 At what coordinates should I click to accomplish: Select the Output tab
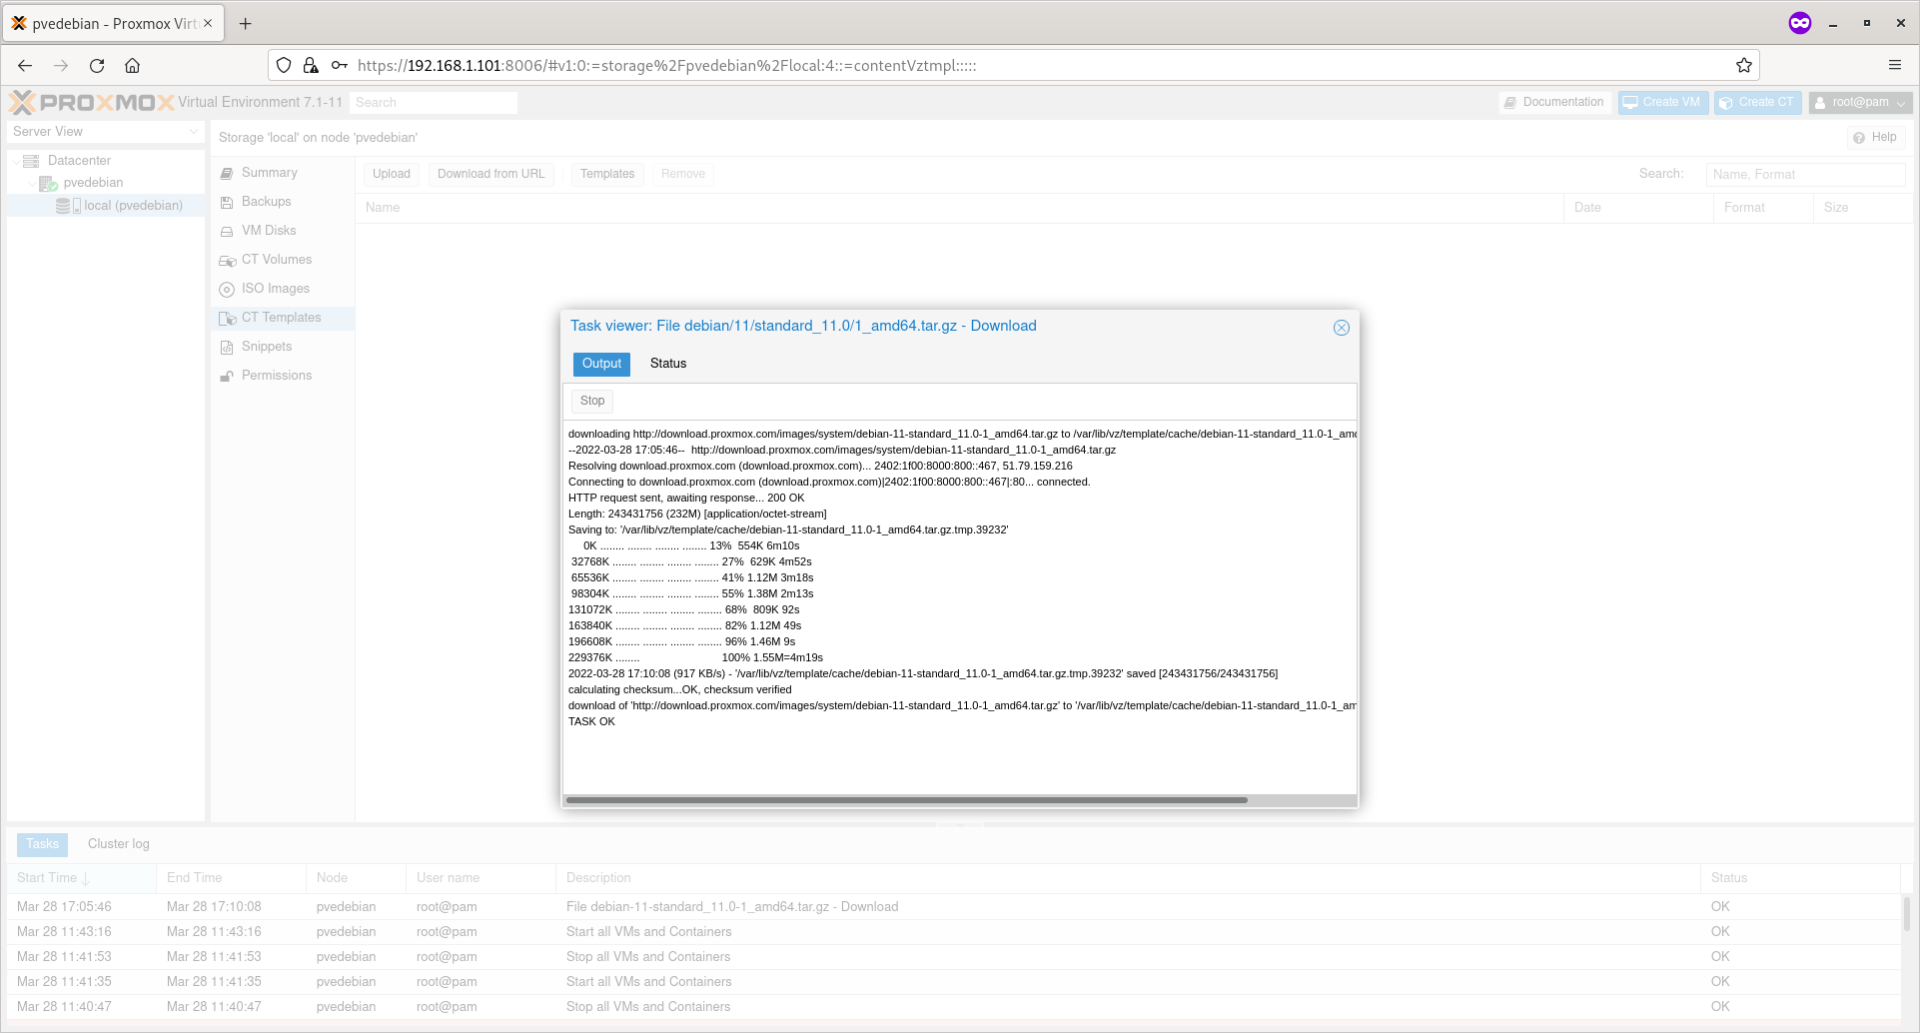tap(601, 364)
